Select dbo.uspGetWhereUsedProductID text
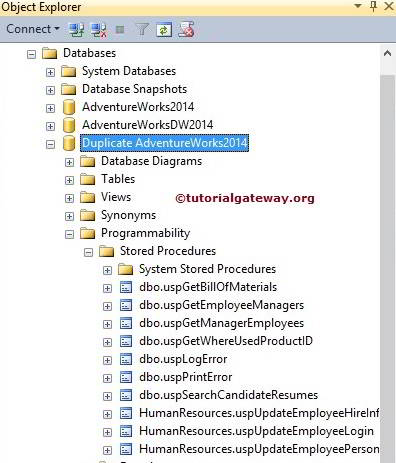The height and width of the screenshot is (463, 396). pyautogui.click(x=226, y=341)
